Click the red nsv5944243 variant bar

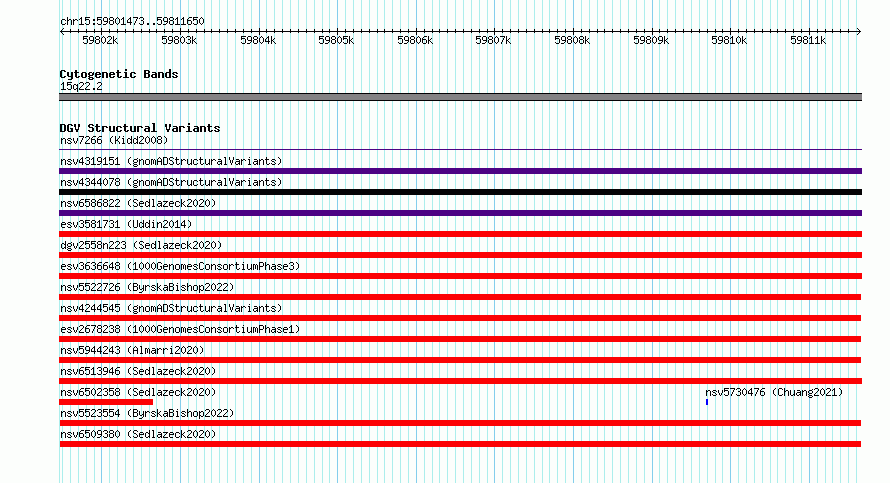(x=460, y=360)
